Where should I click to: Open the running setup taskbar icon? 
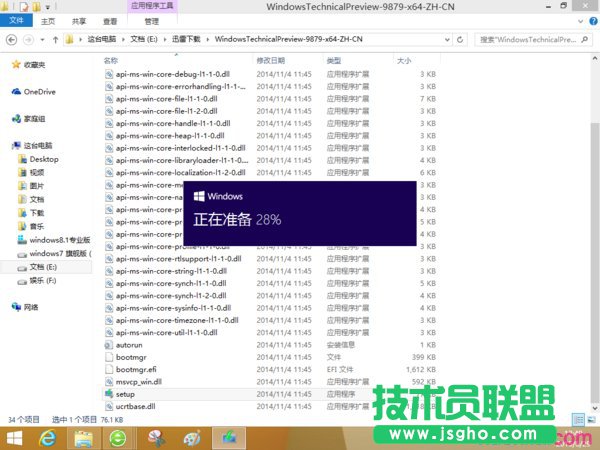click(229, 439)
